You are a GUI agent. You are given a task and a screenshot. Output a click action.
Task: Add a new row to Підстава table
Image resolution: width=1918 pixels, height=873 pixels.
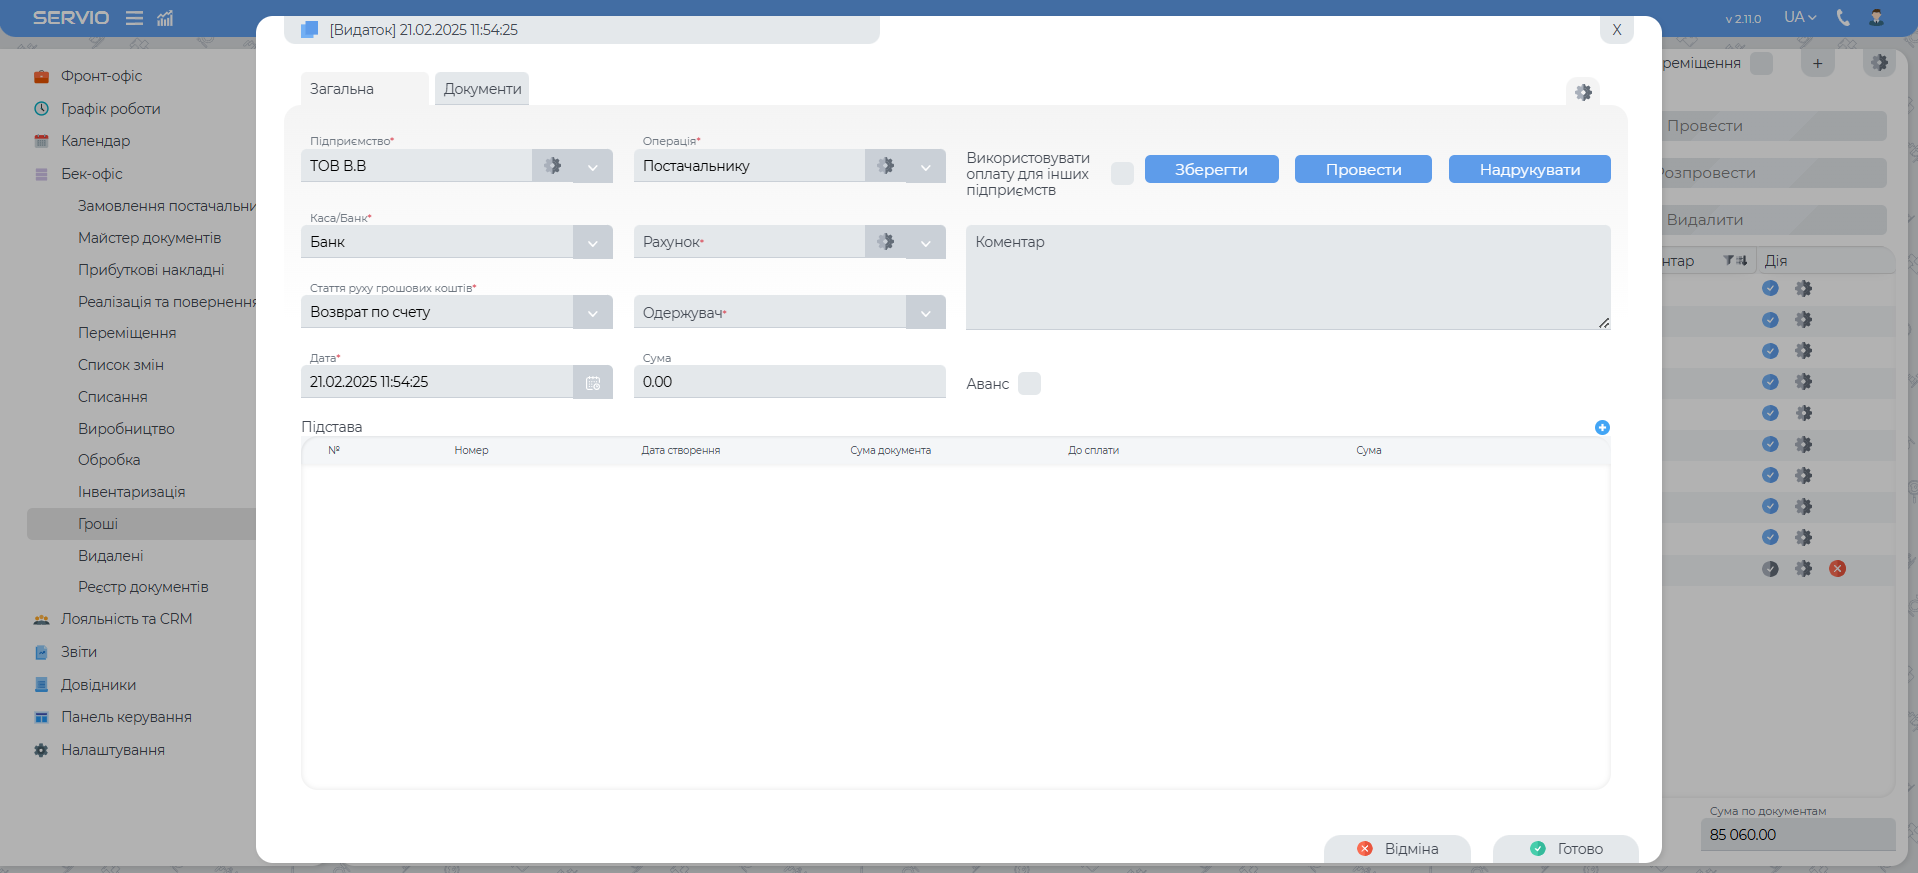point(1602,427)
